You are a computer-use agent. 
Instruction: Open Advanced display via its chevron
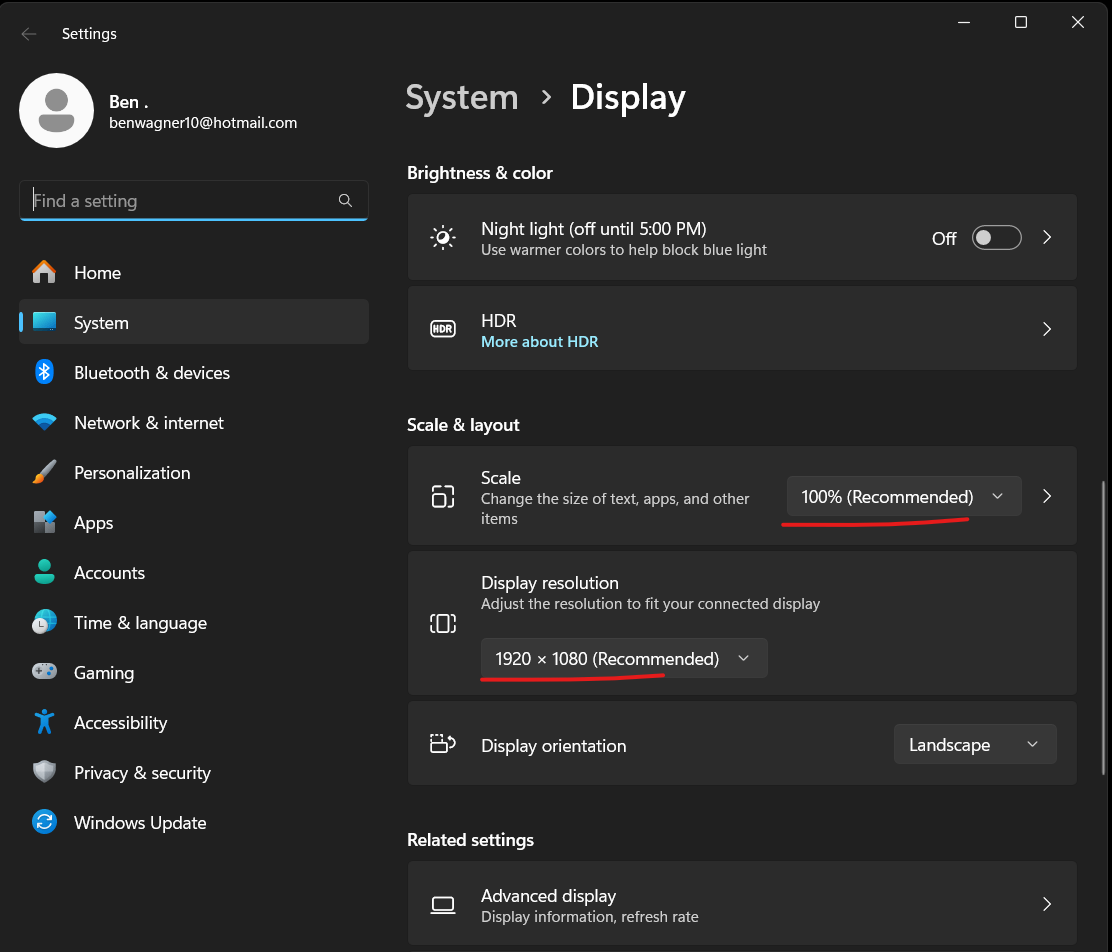(x=1047, y=904)
